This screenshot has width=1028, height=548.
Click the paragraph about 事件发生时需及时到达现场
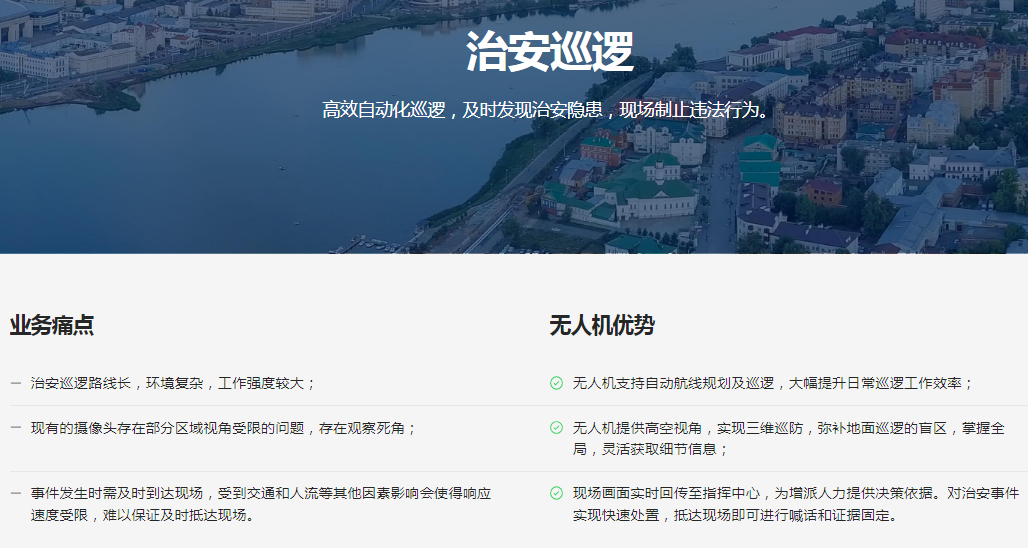[260, 493]
